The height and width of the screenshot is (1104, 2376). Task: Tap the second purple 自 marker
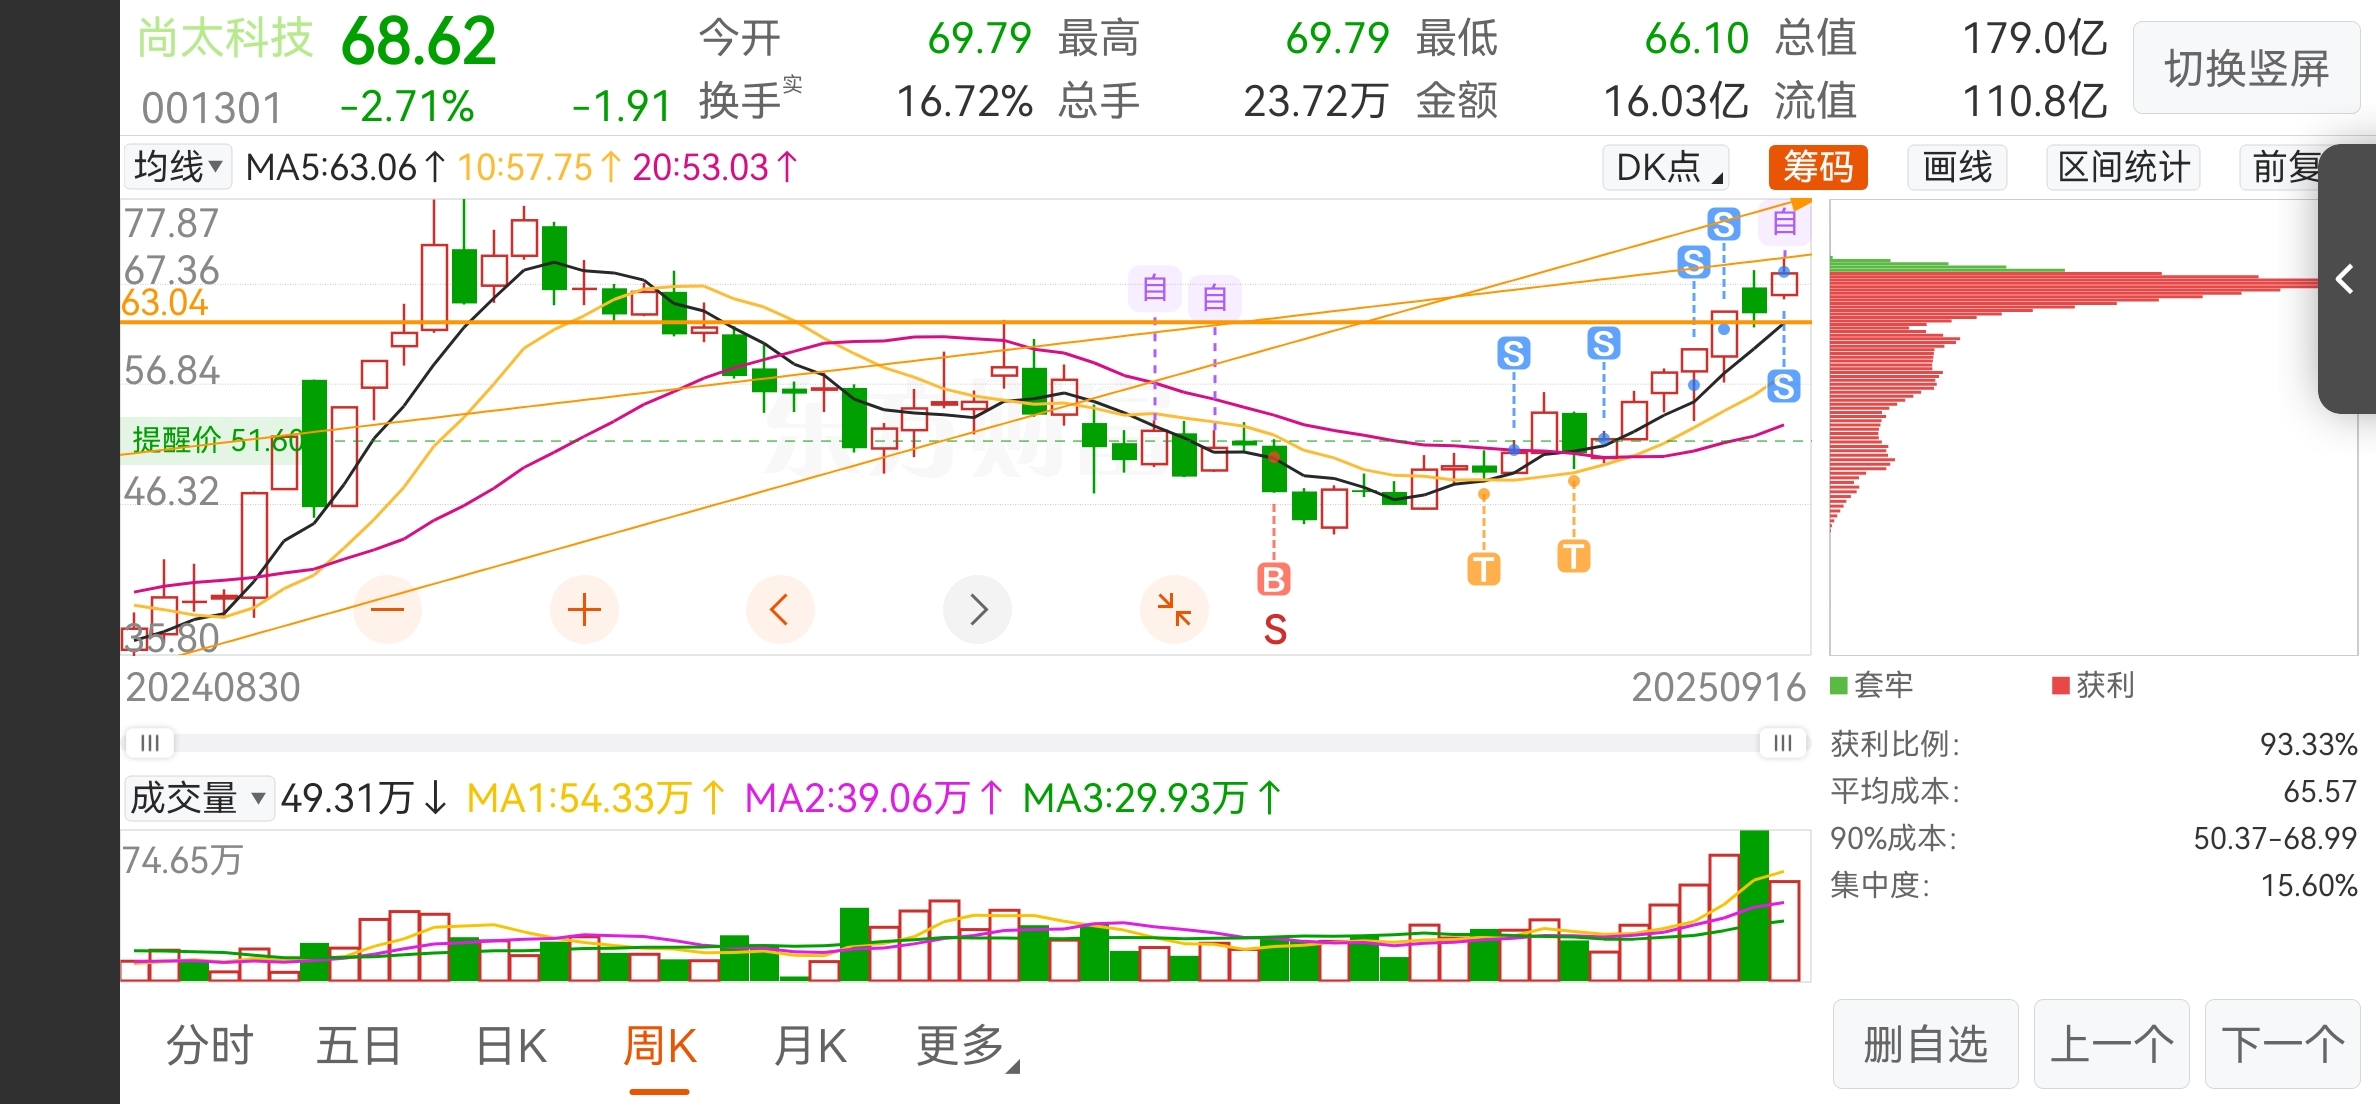coord(1215,297)
